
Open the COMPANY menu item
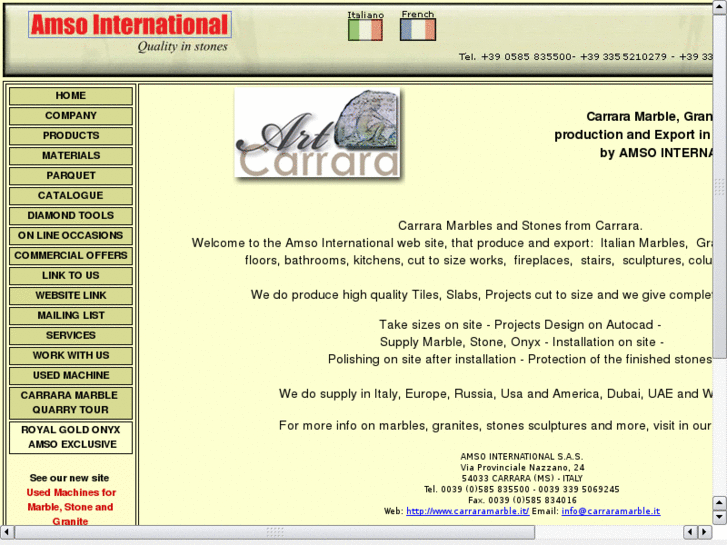pos(71,115)
